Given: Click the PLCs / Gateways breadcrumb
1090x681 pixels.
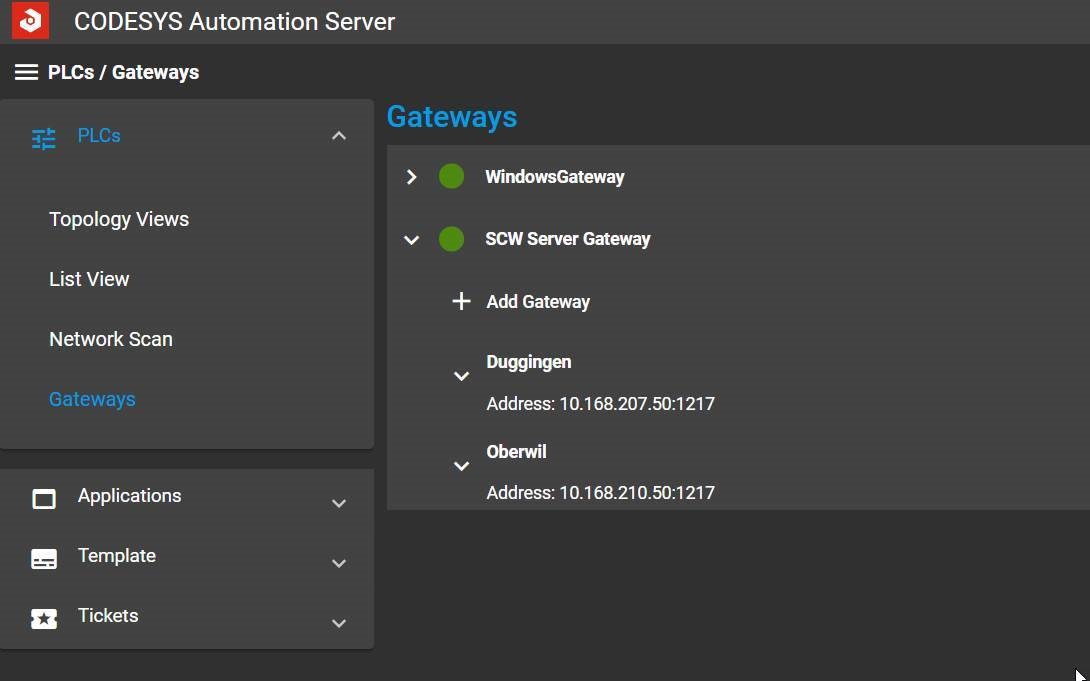Looking at the screenshot, I should click(x=123, y=72).
